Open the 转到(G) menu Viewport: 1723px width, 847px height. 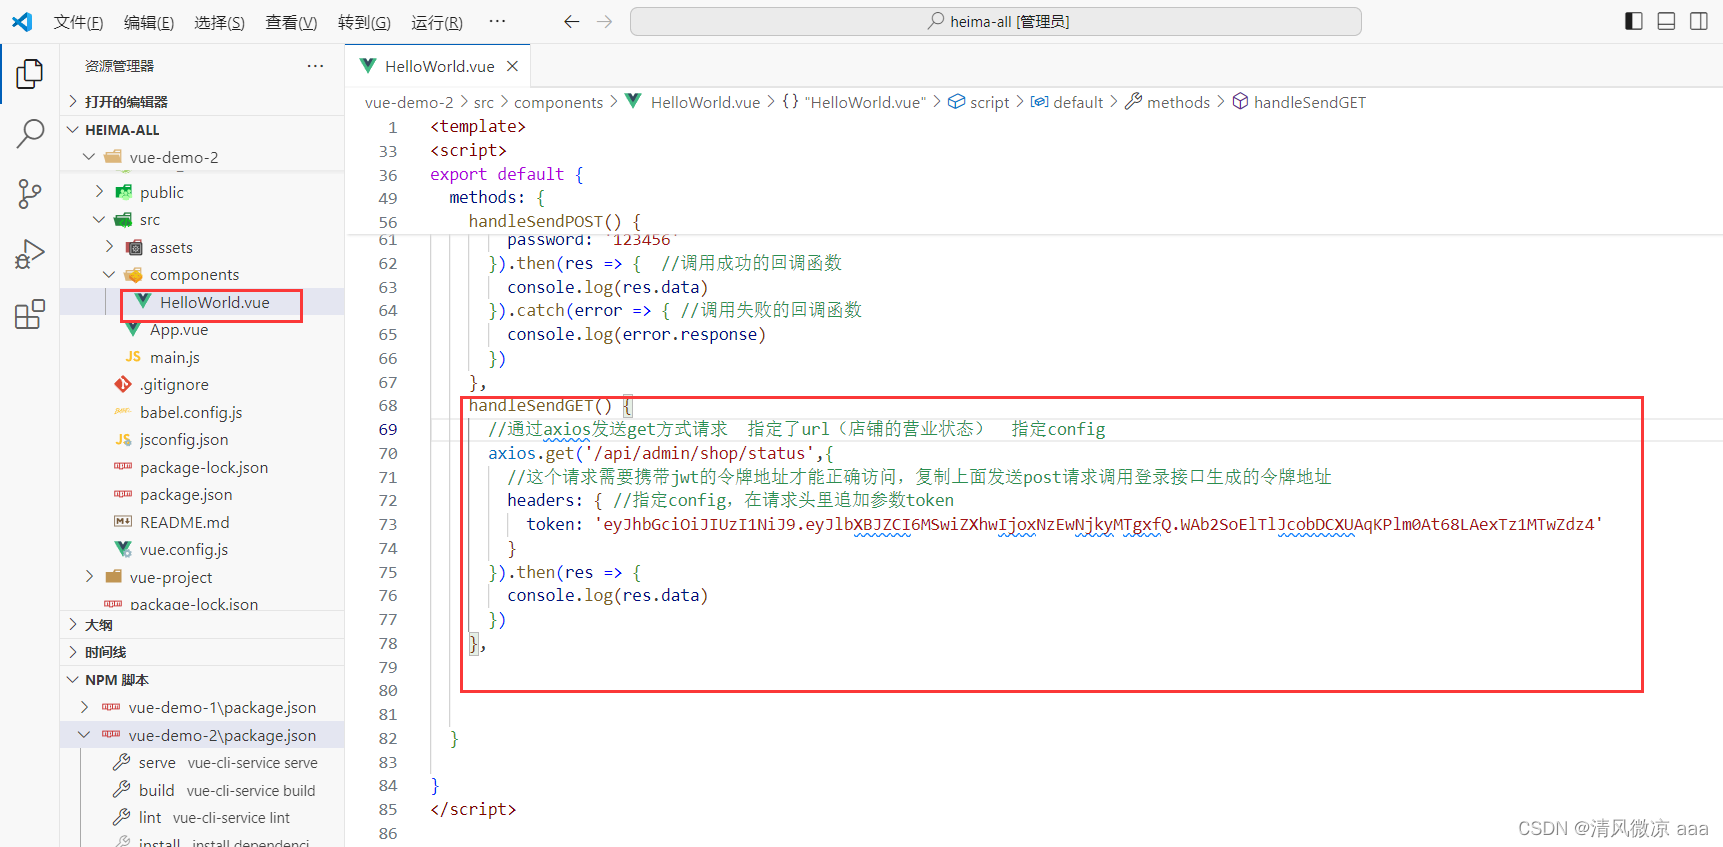coord(364,22)
